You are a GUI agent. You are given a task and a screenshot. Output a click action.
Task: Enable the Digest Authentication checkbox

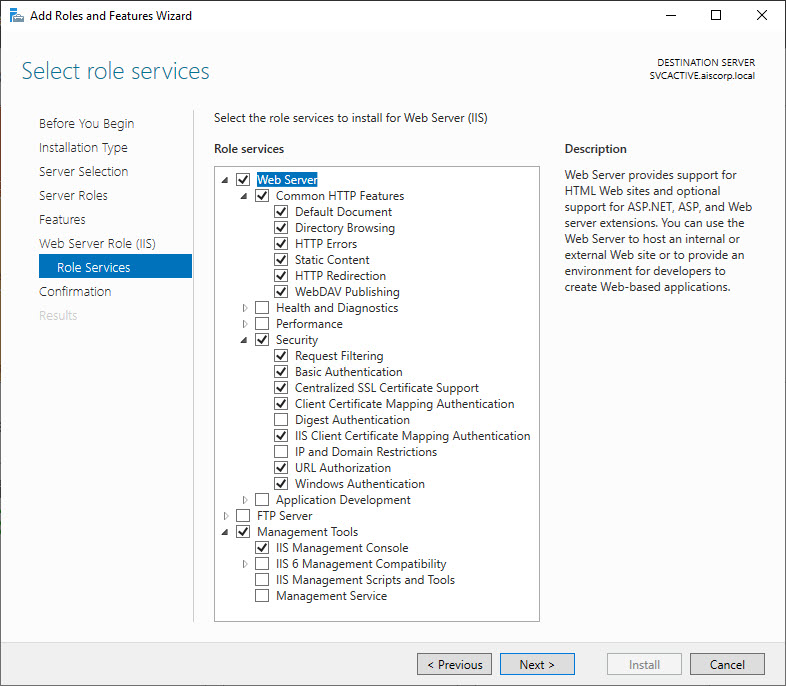coord(281,420)
